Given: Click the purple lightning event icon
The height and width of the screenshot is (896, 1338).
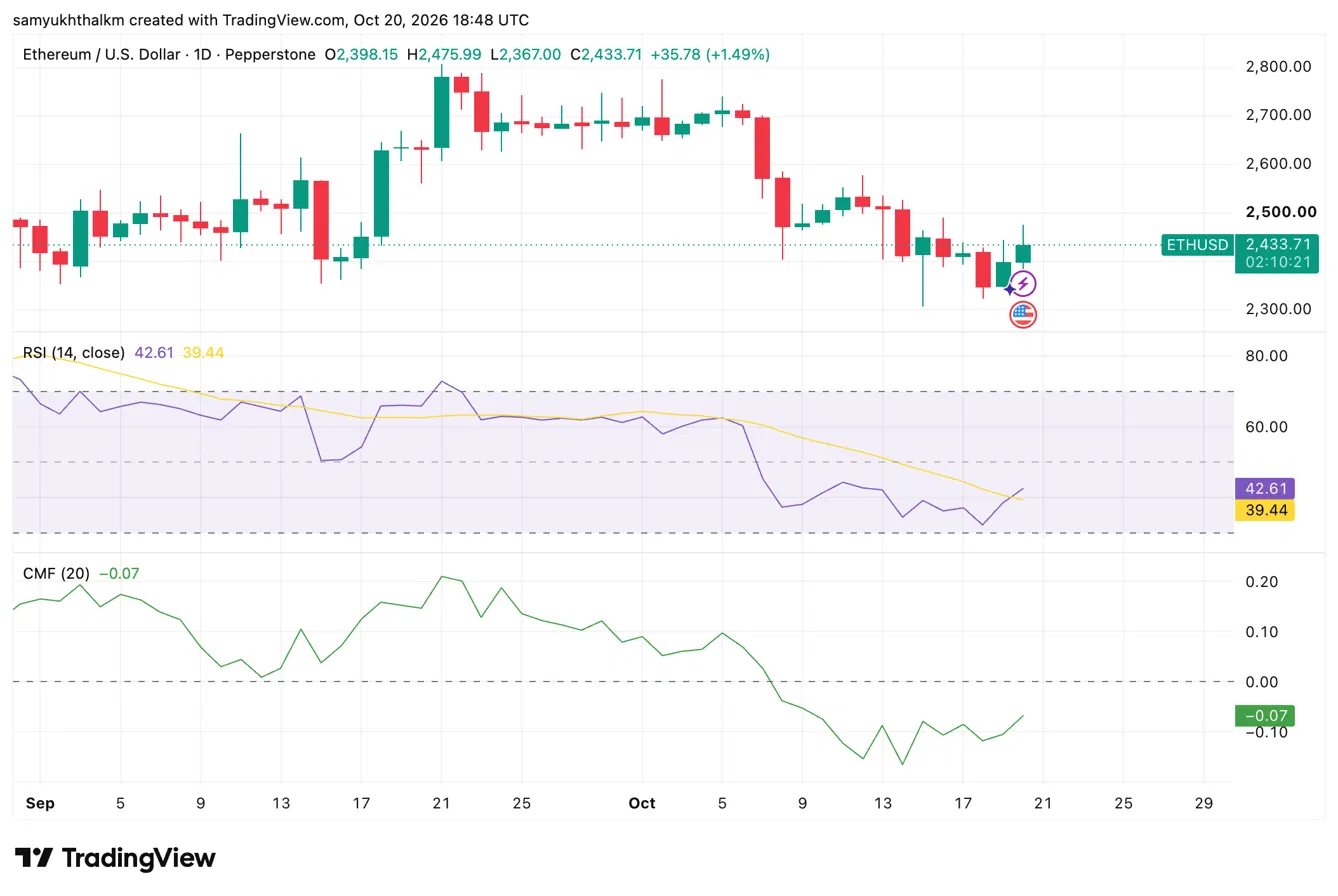Looking at the screenshot, I should tap(1023, 284).
